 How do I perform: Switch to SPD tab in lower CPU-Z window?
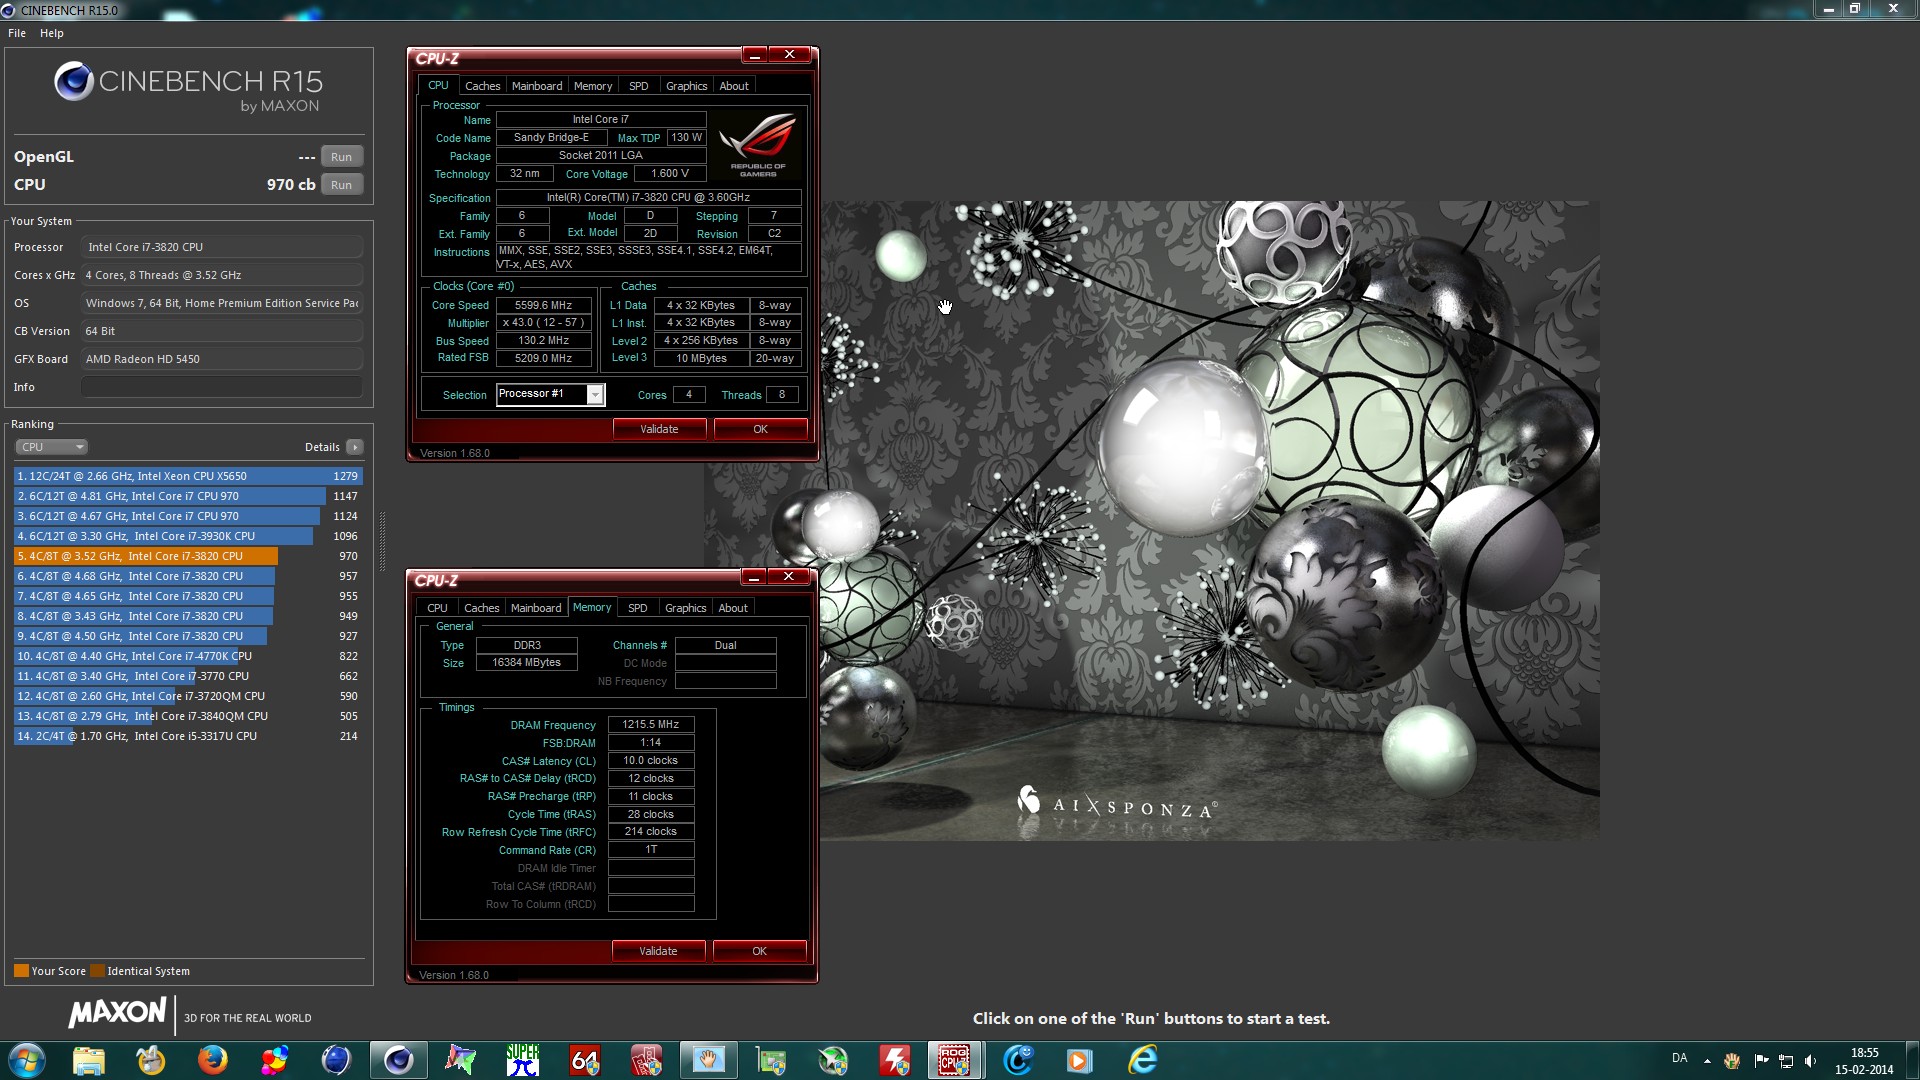(638, 608)
